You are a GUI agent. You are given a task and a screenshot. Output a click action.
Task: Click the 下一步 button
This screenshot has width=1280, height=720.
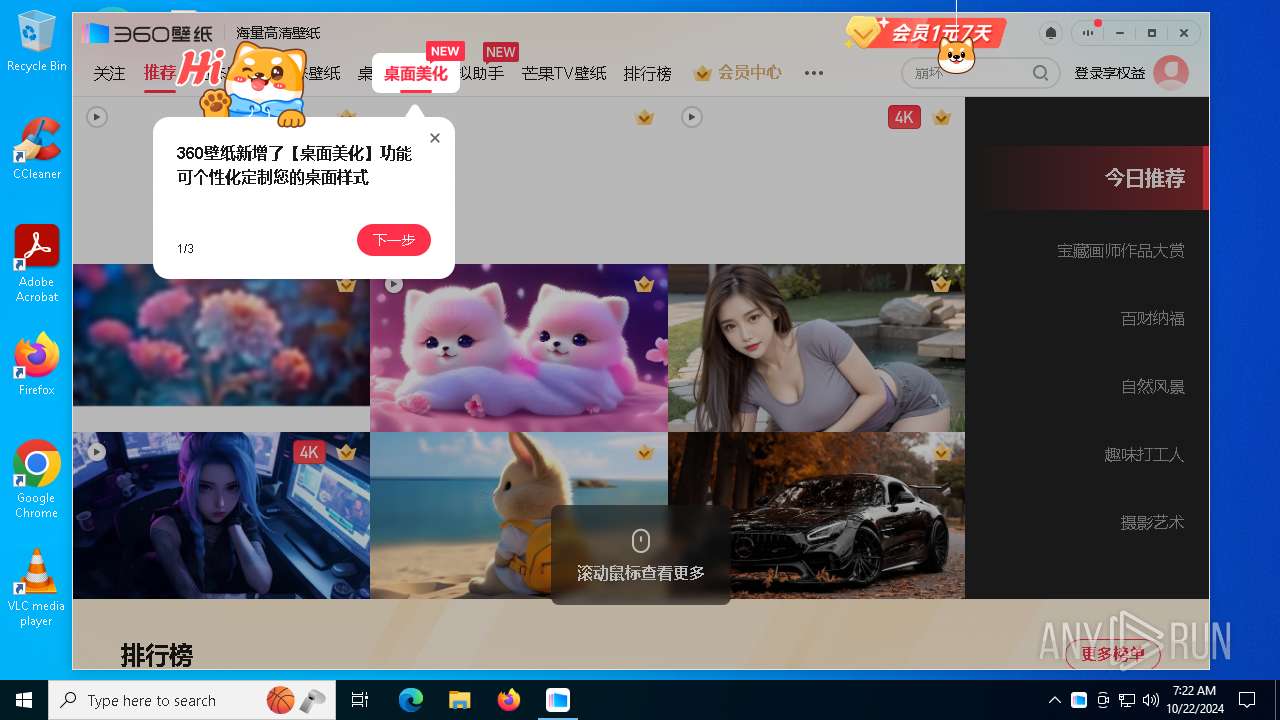394,240
